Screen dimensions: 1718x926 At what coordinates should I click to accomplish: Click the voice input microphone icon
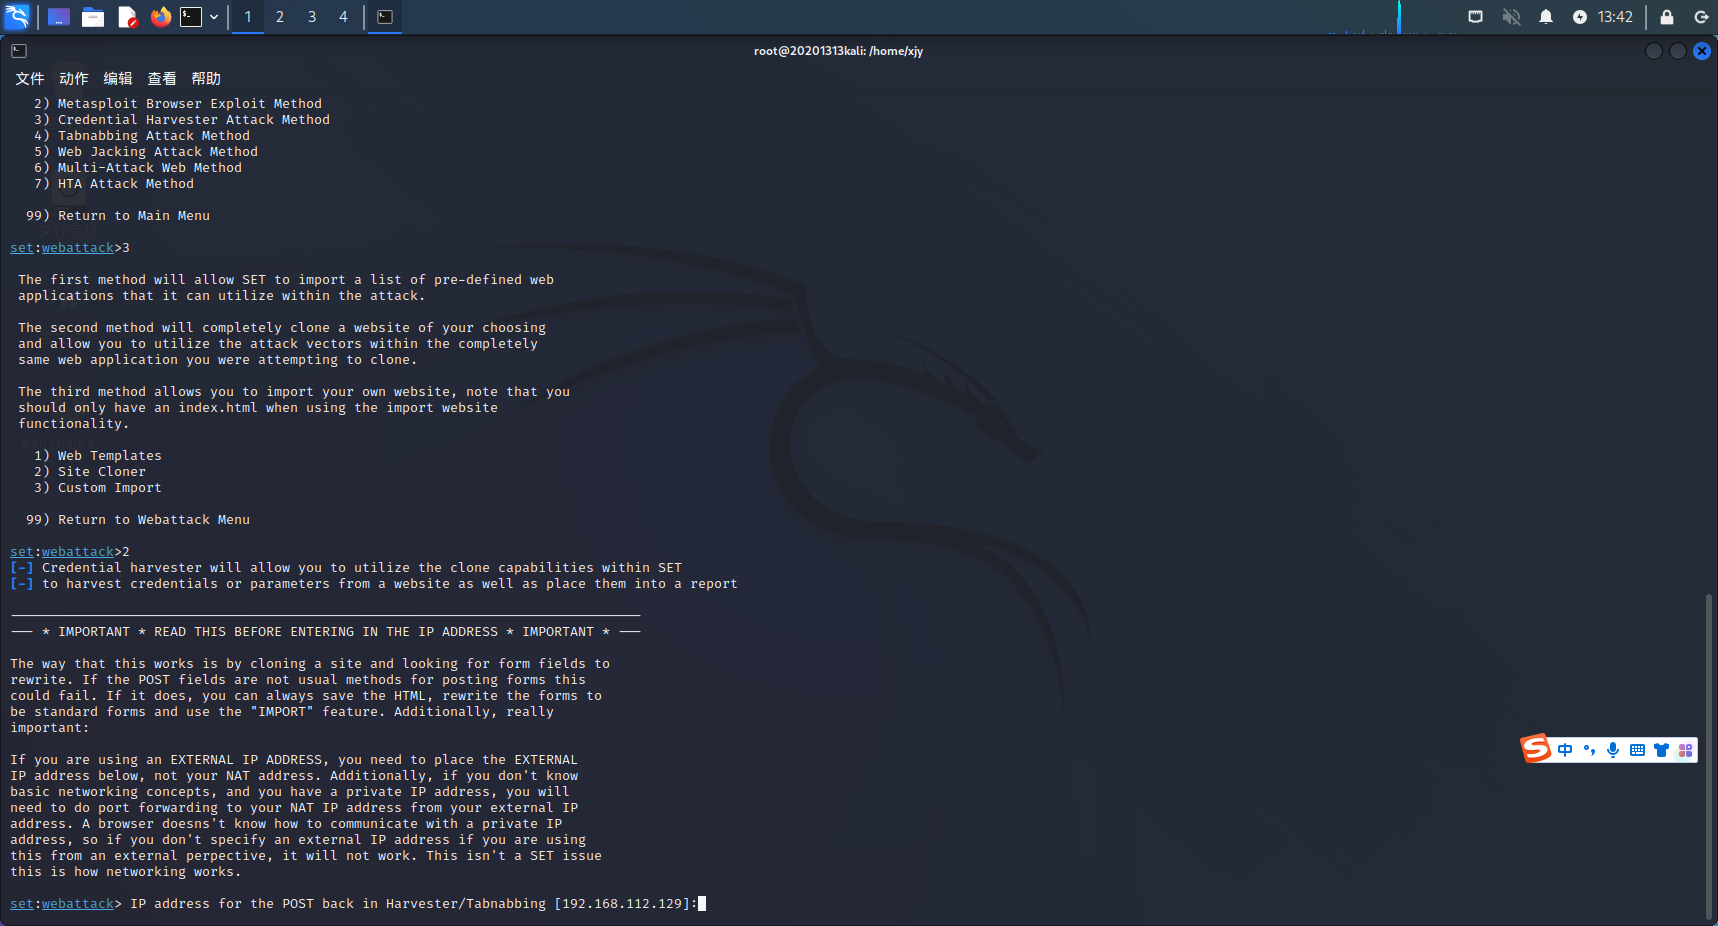1613,750
